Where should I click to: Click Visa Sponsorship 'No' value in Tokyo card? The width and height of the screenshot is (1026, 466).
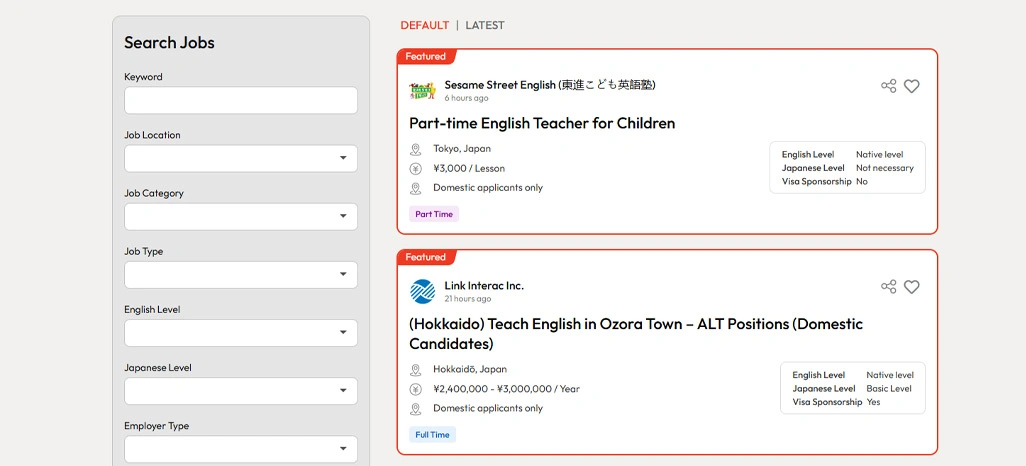coord(862,182)
